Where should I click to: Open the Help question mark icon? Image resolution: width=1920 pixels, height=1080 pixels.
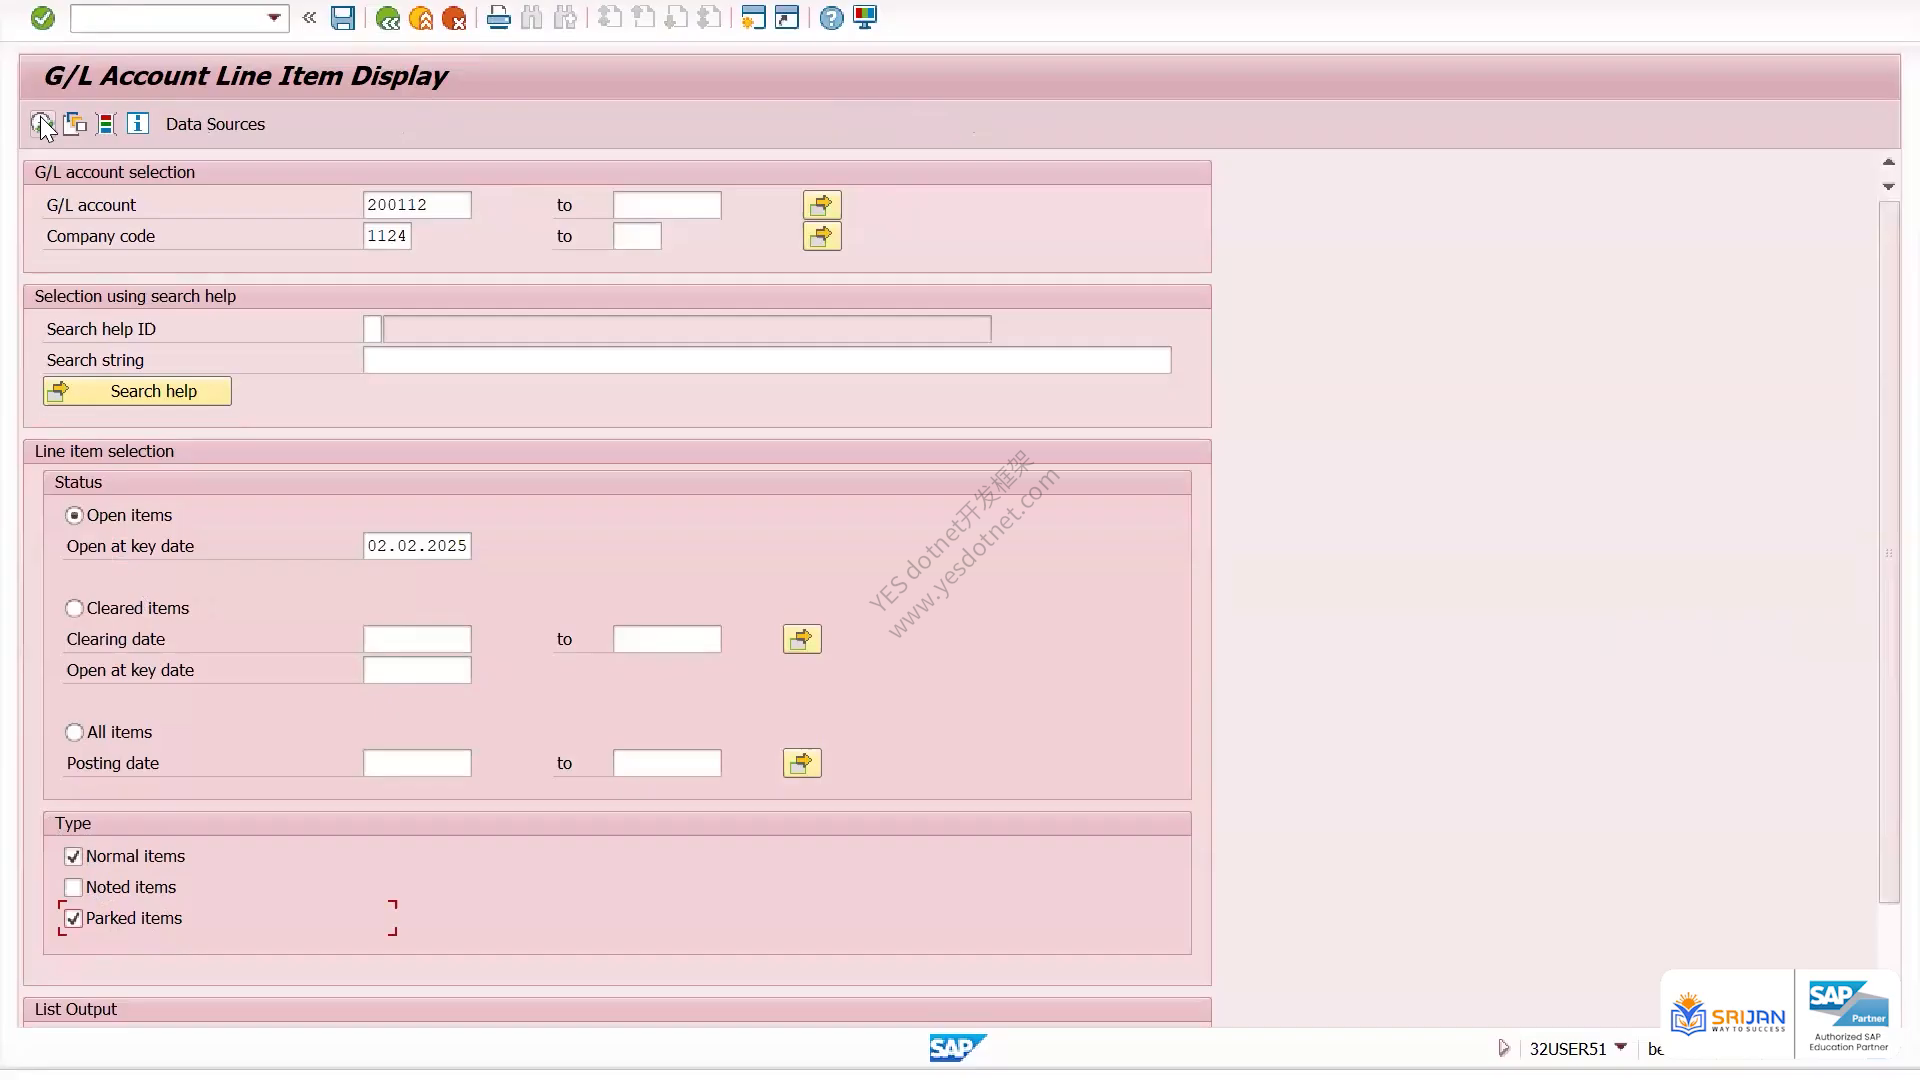click(831, 18)
